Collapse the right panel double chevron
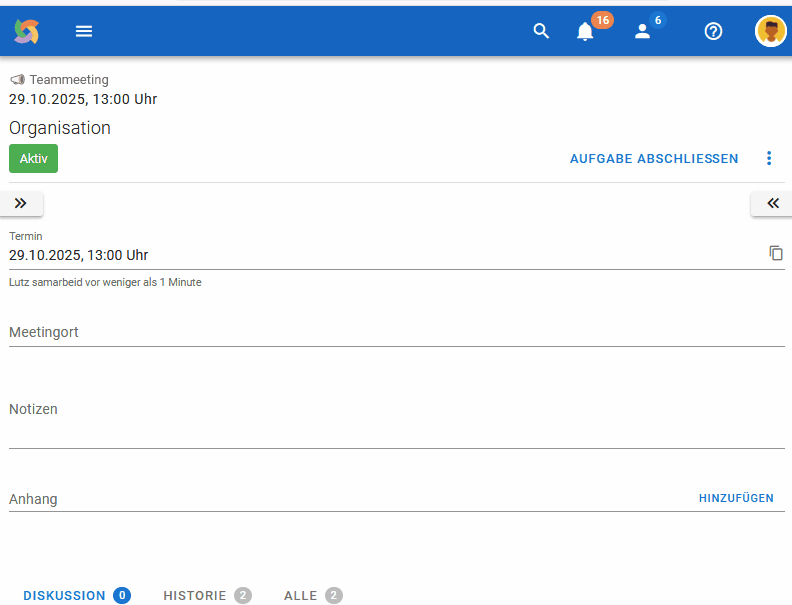 pos(772,203)
